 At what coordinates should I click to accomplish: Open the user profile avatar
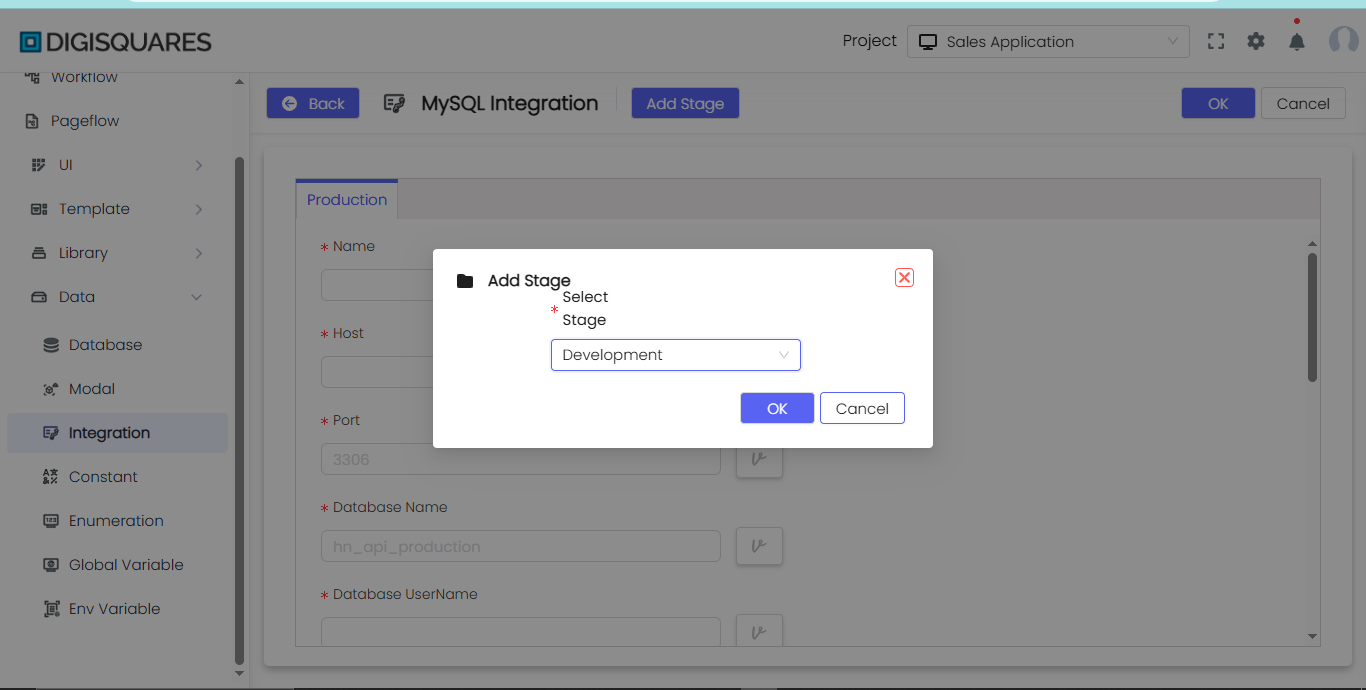[x=1343, y=40]
